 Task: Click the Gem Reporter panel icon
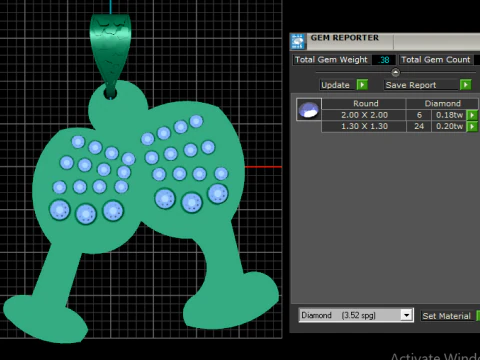[x=298, y=42]
